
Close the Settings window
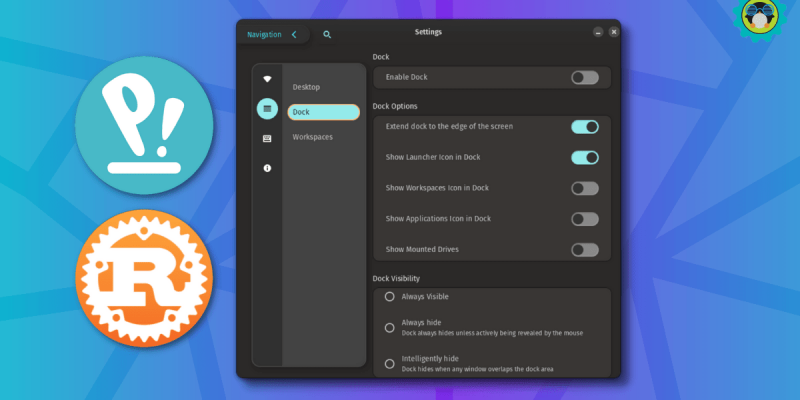tap(614, 32)
